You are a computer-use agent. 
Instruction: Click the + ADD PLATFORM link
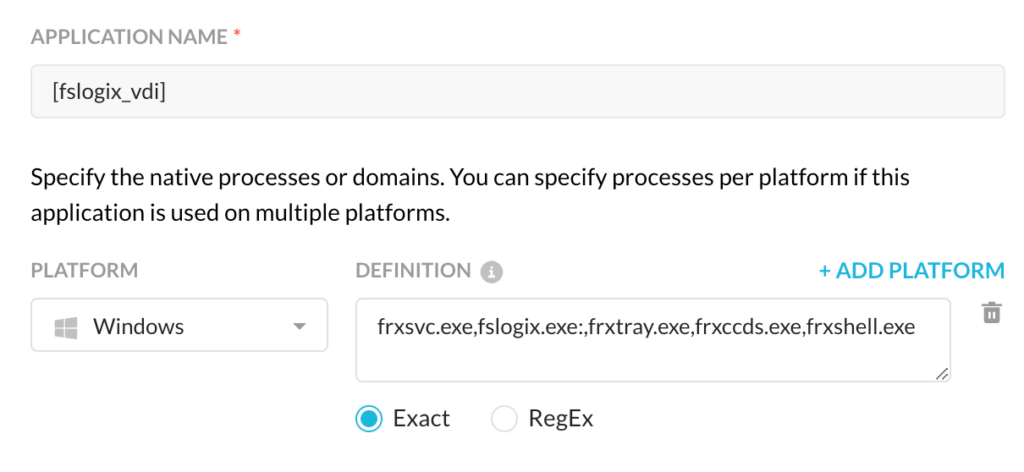click(x=912, y=270)
